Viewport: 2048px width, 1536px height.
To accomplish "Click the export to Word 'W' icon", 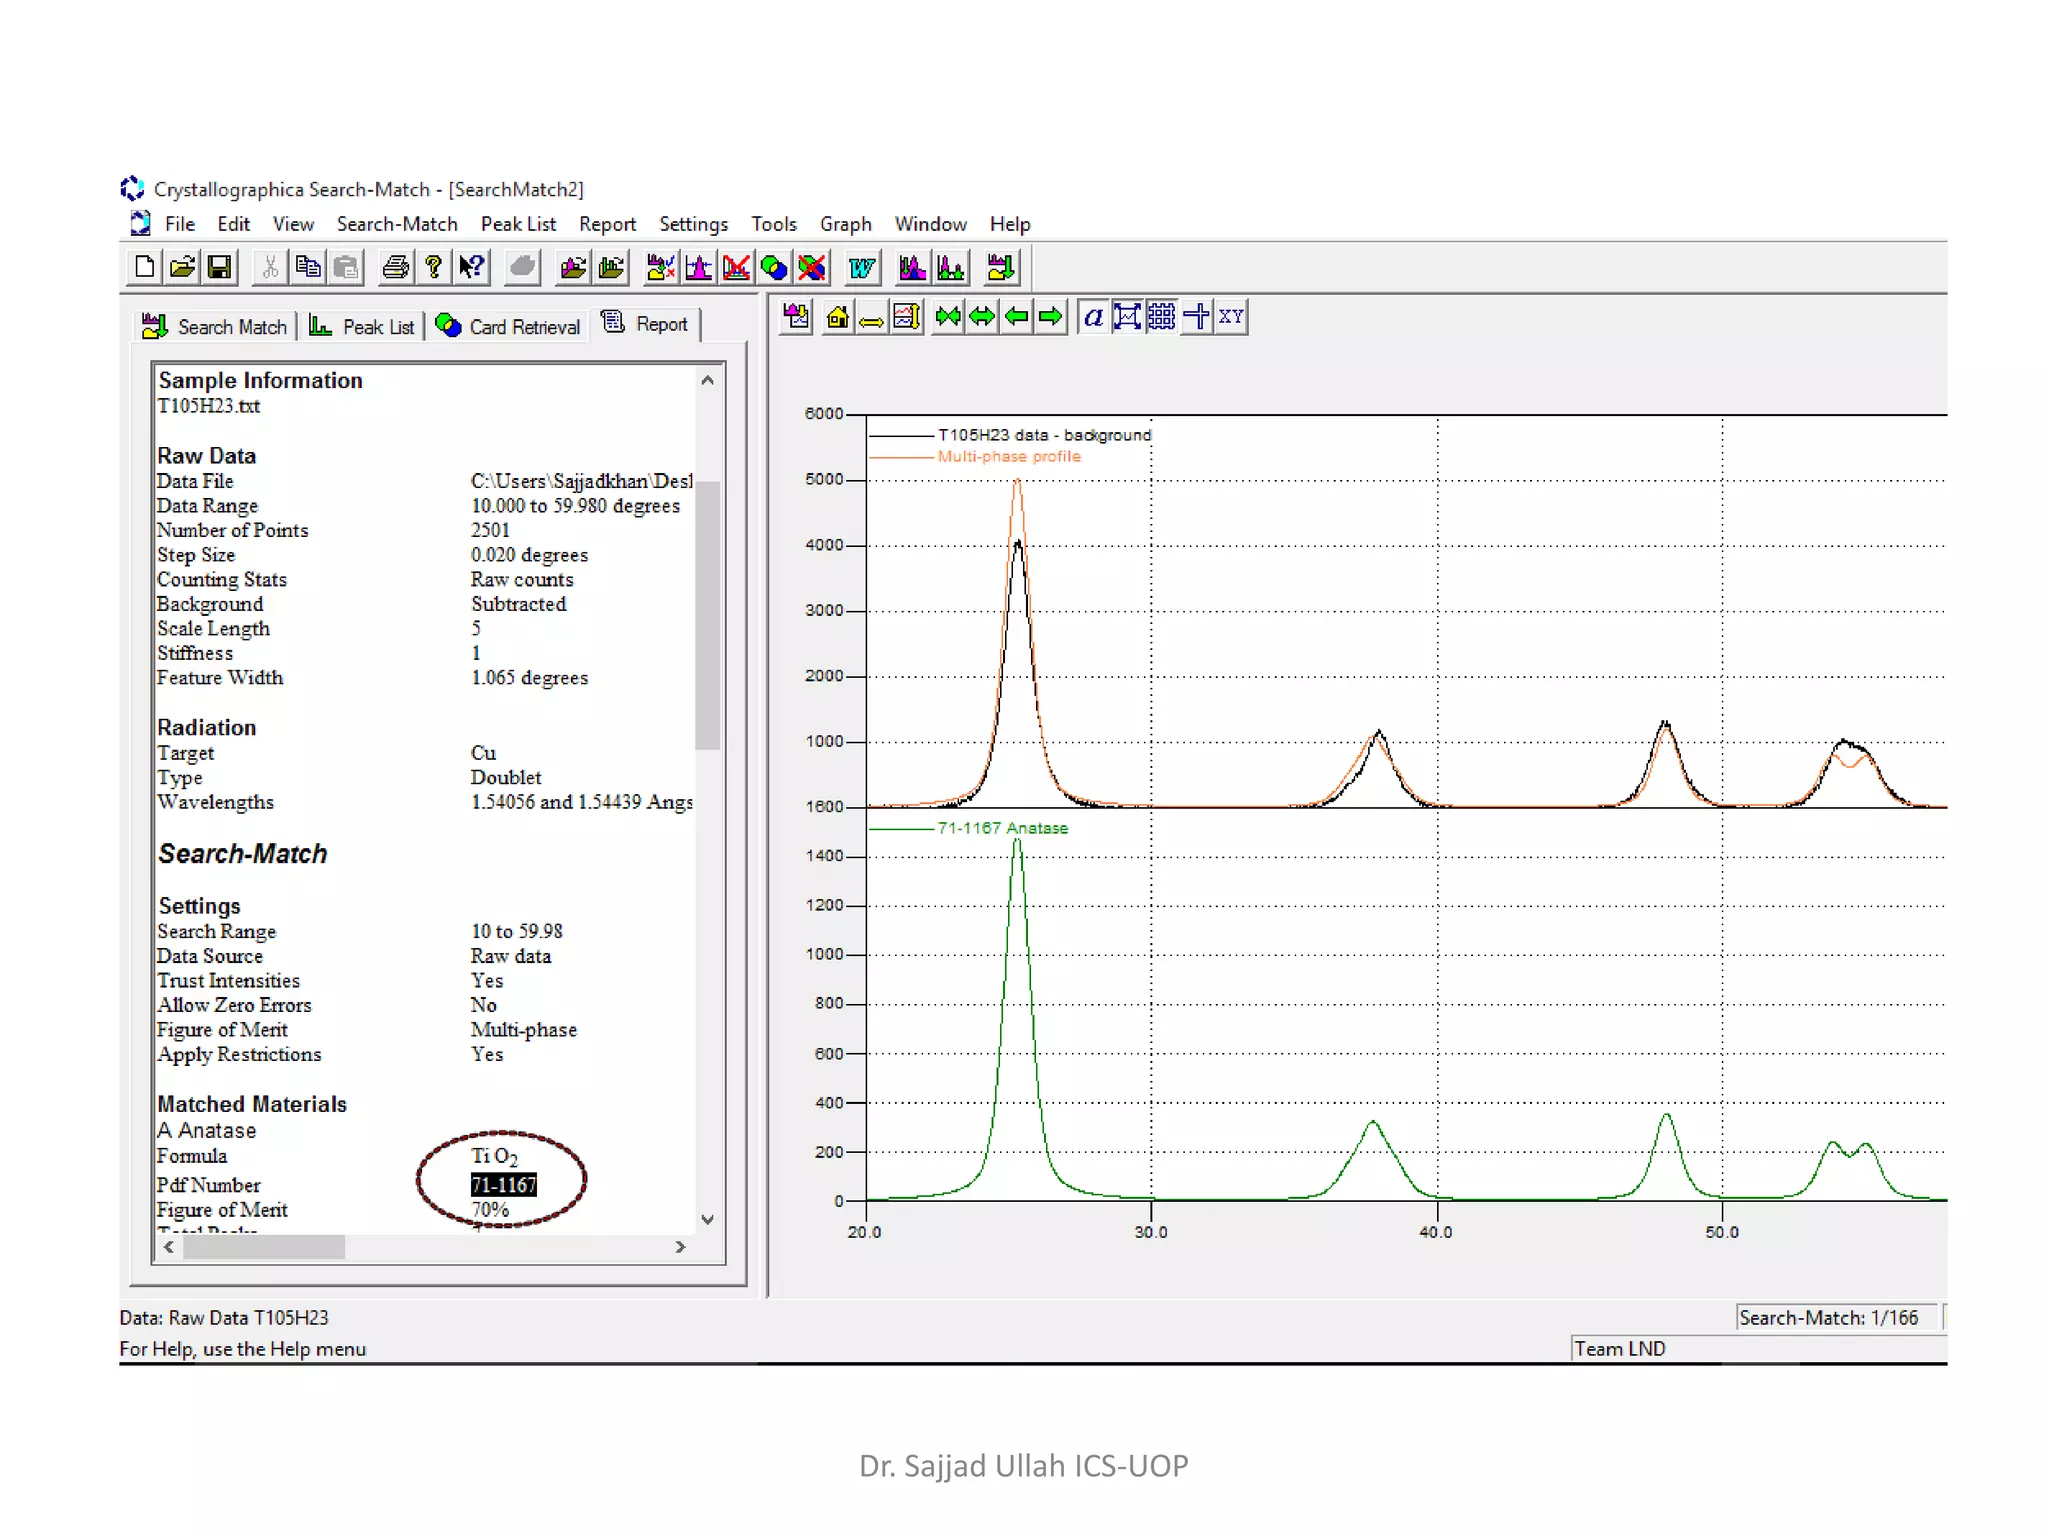I will tap(861, 267).
